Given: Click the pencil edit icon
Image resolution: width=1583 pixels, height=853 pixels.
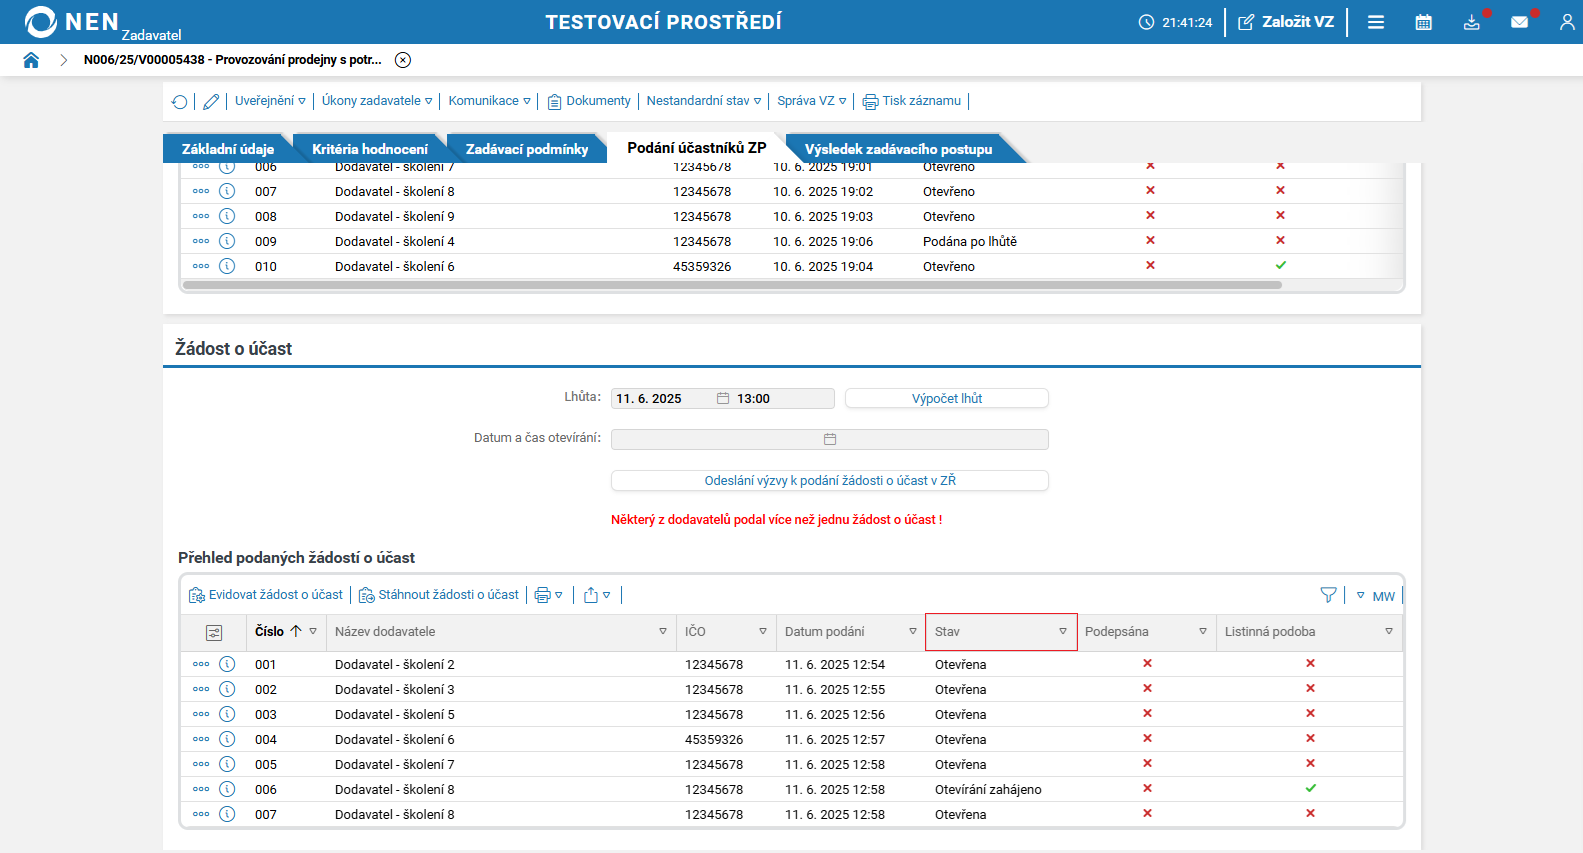Looking at the screenshot, I should [x=211, y=101].
